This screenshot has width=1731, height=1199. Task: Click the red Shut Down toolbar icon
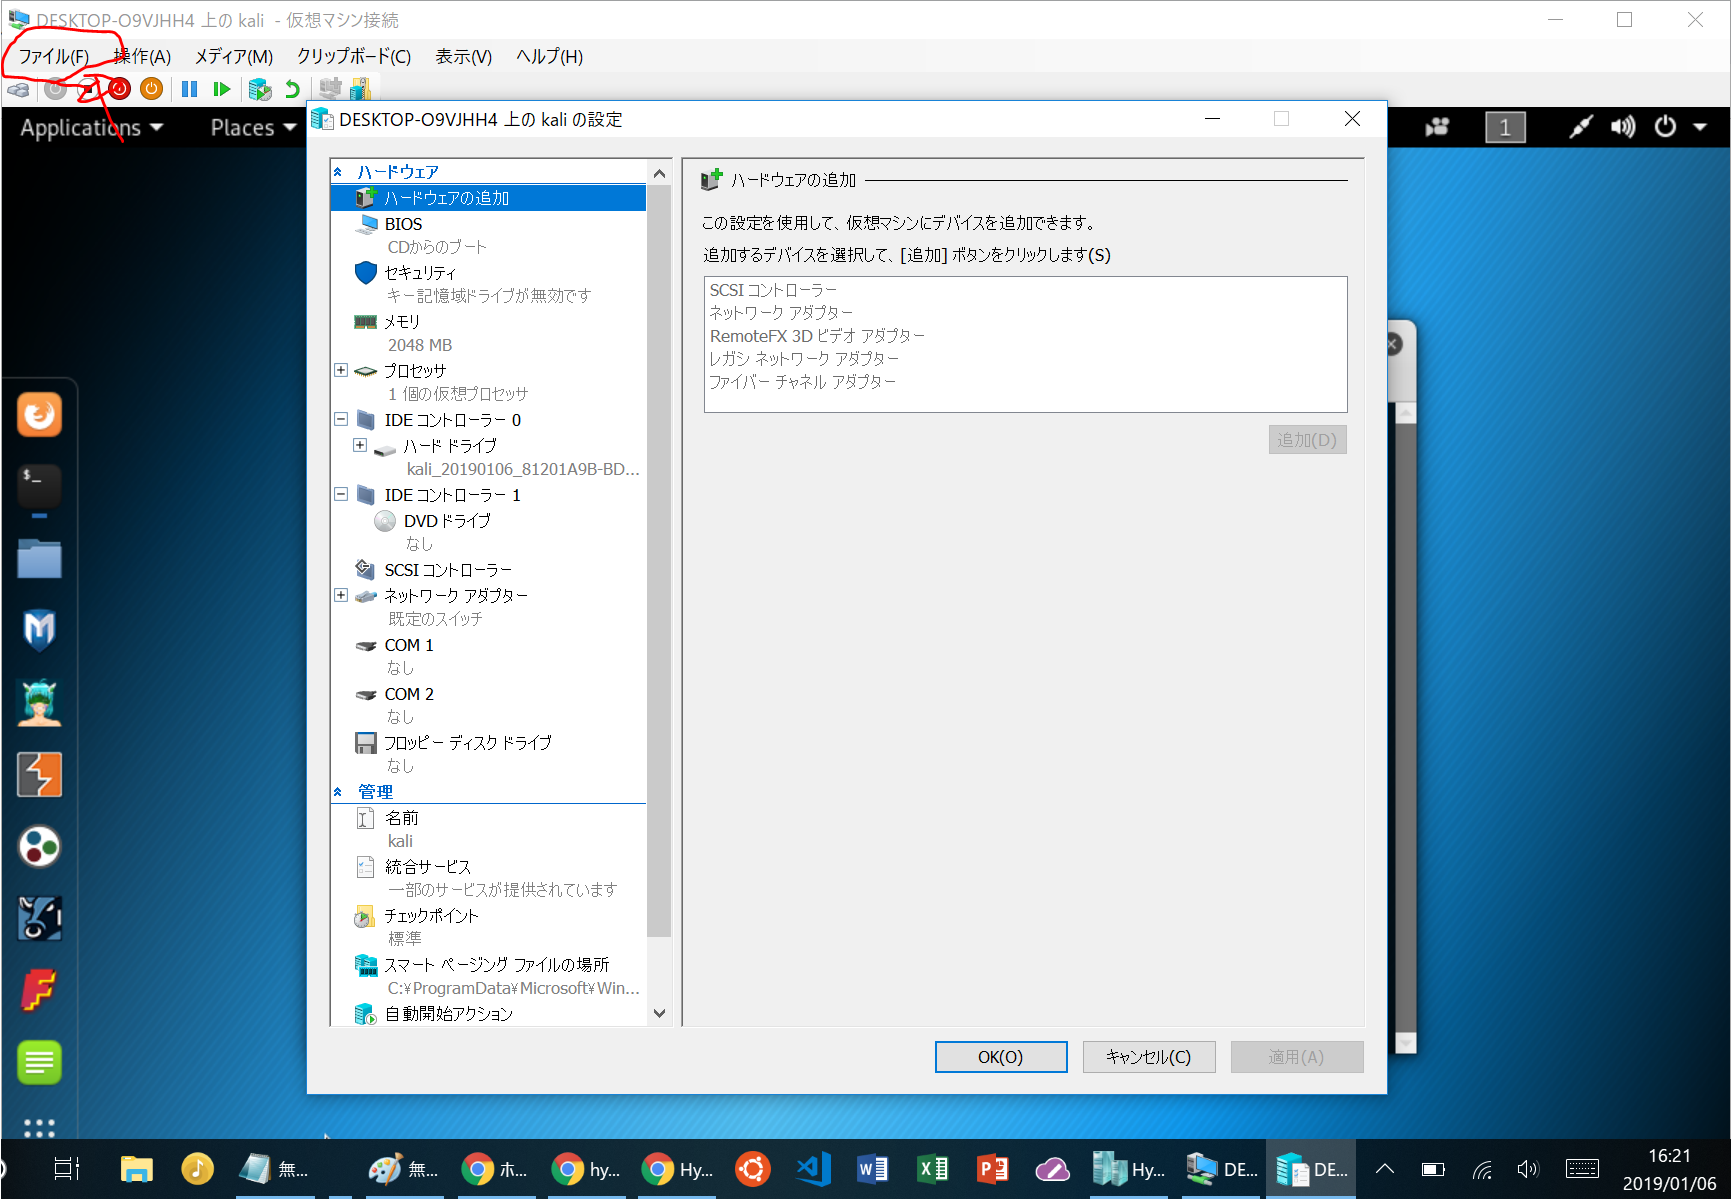coord(120,89)
